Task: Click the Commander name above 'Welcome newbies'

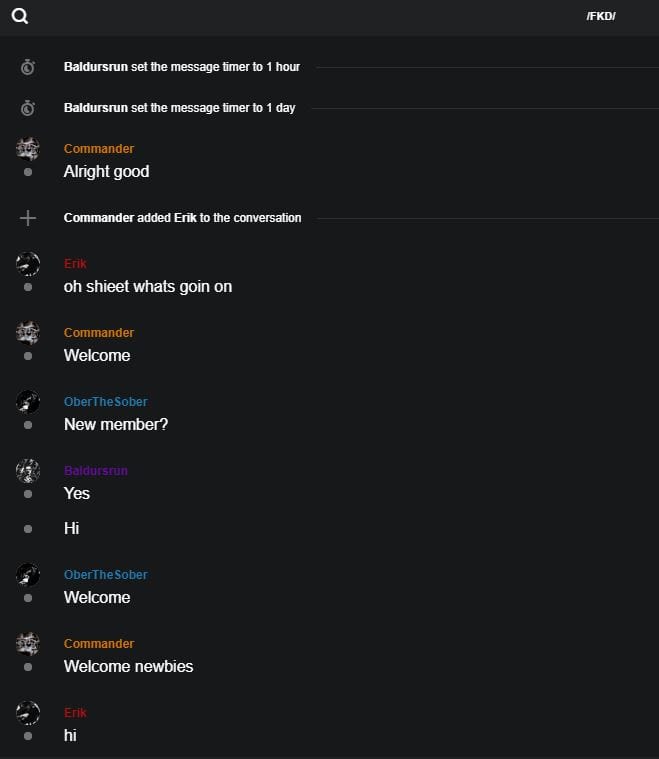Action: click(x=99, y=644)
